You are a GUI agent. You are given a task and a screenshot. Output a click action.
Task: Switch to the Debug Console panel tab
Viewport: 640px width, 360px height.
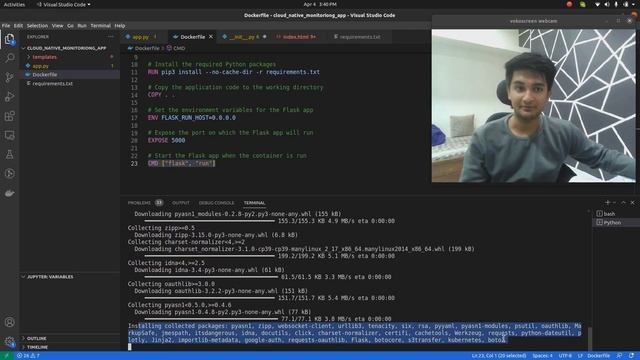click(x=216, y=203)
